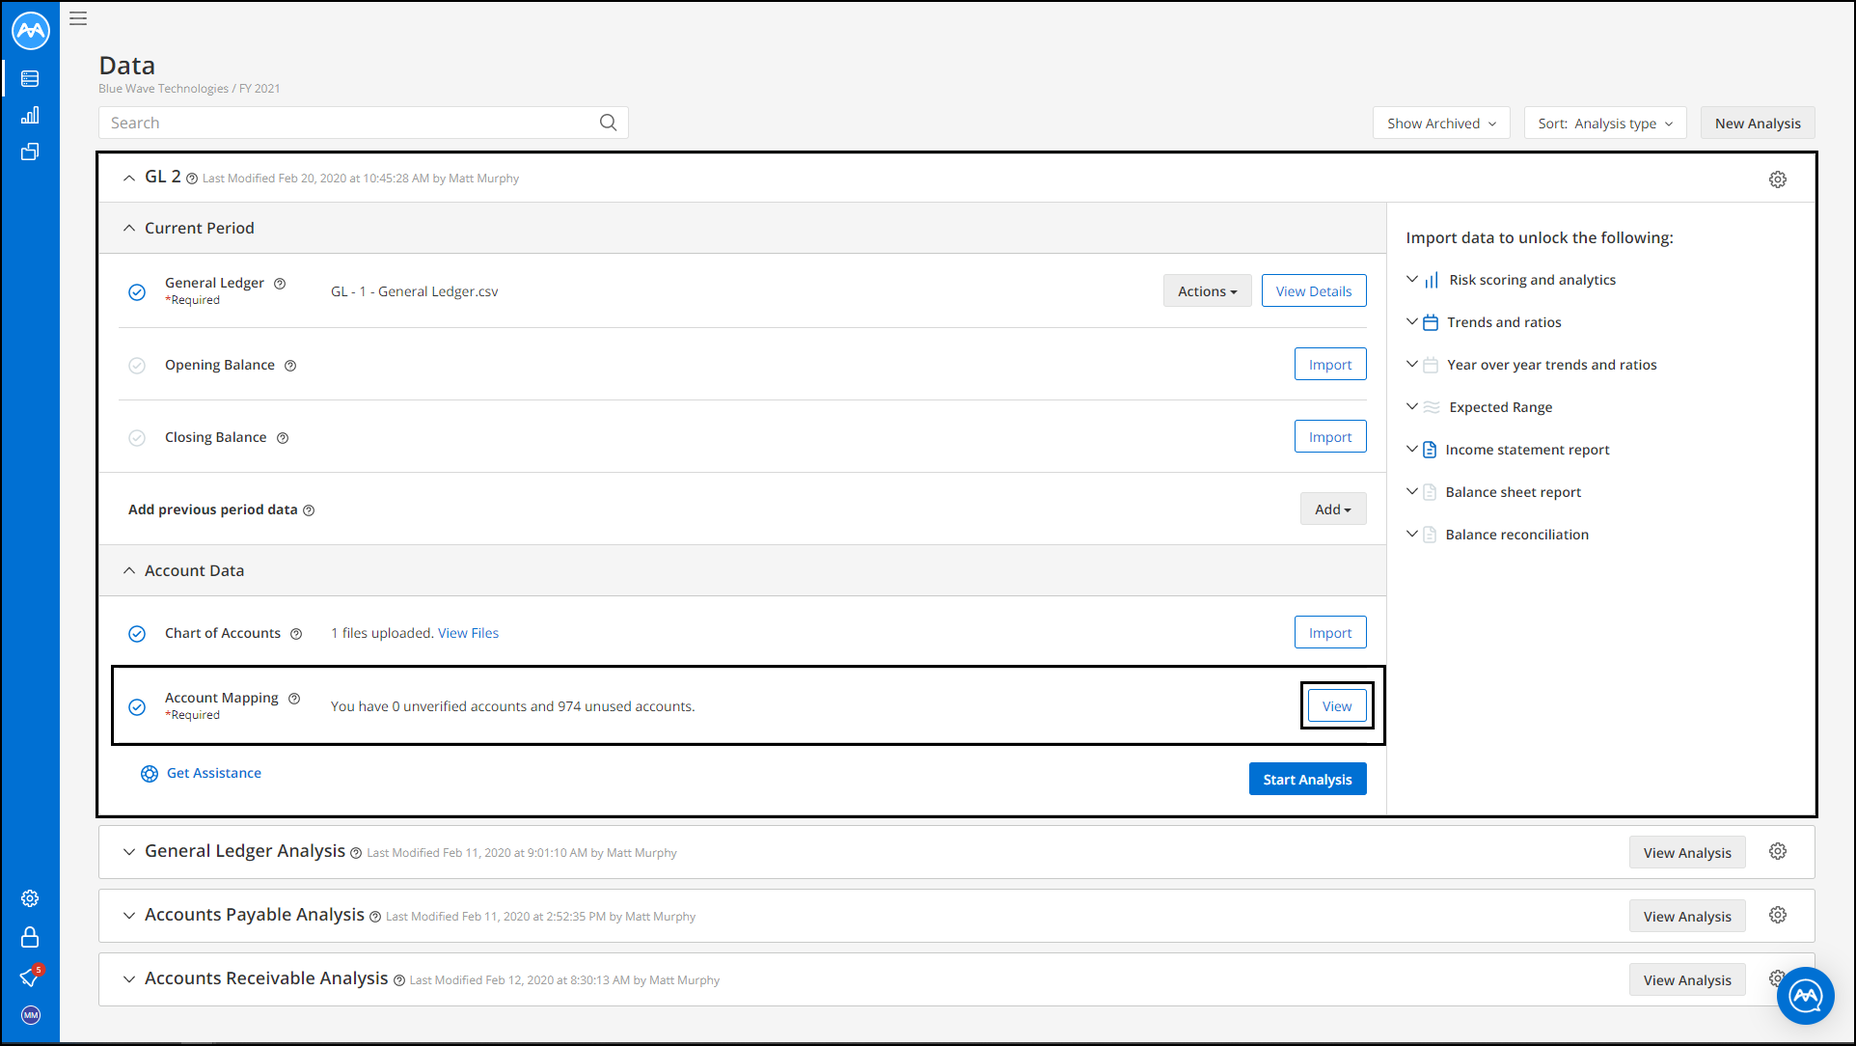
Task: Click the MindBridge logo in sidebar
Action: tap(31, 30)
